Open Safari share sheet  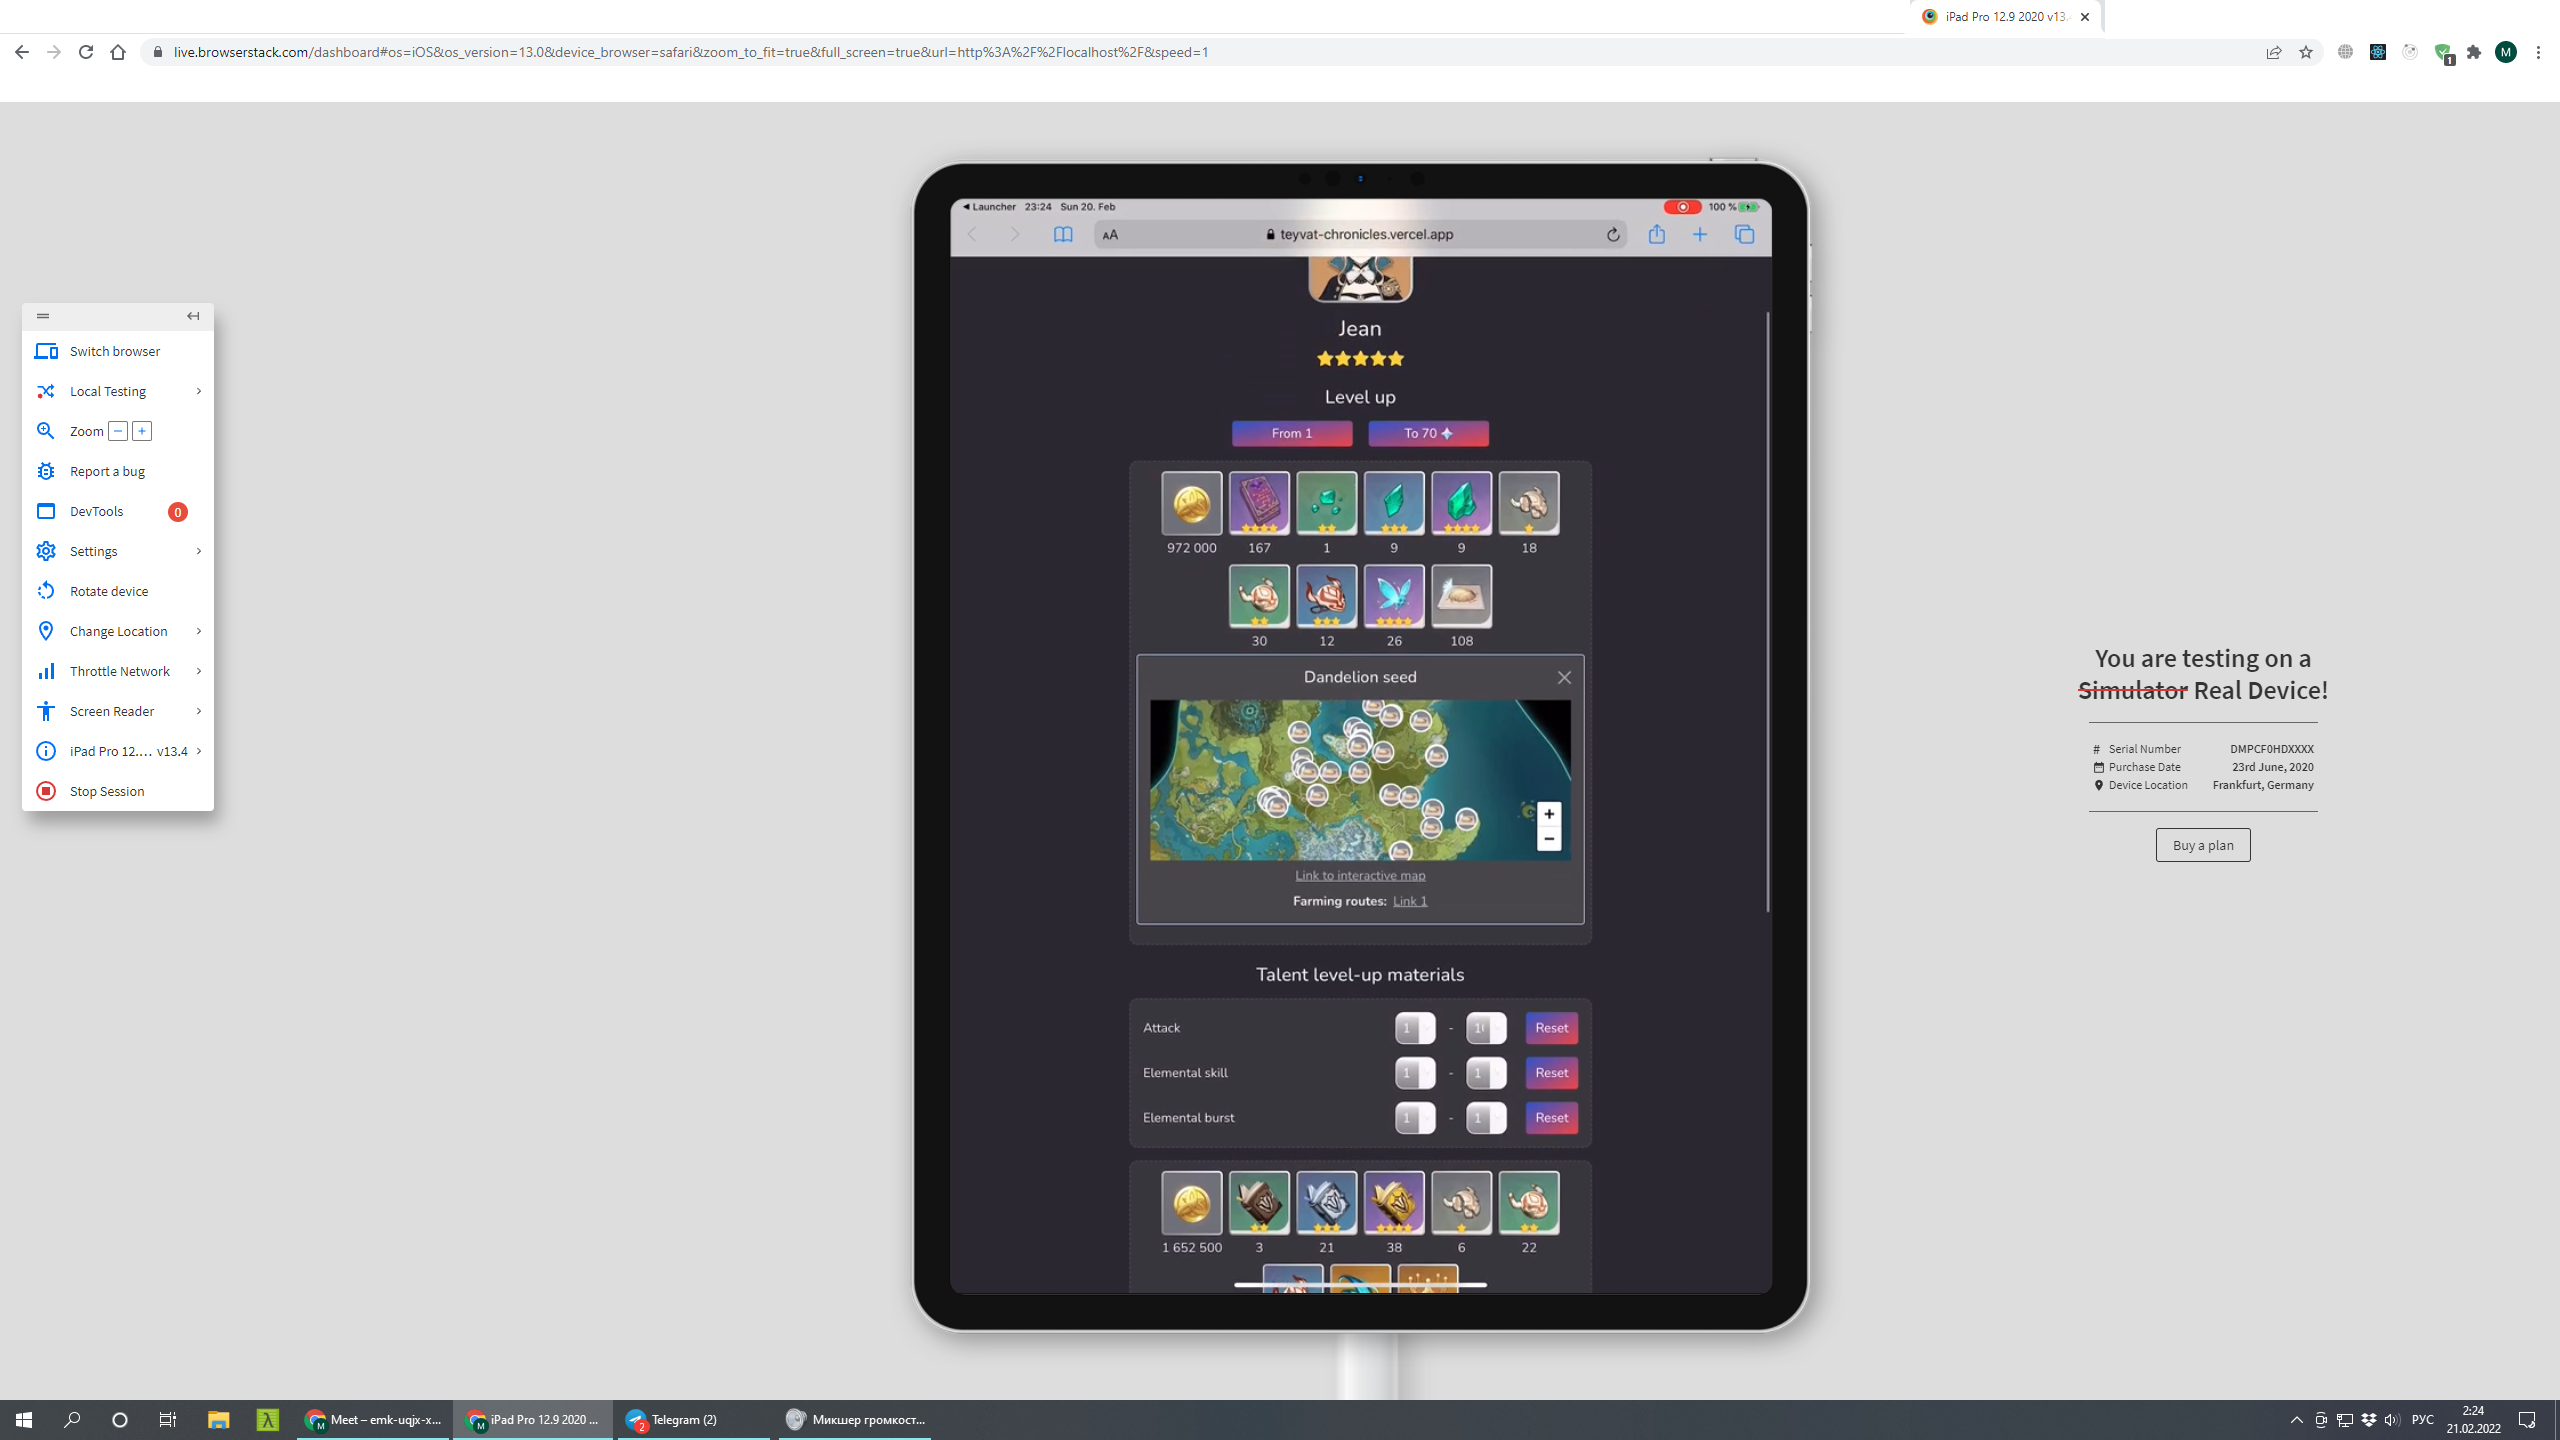pyautogui.click(x=1657, y=234)
